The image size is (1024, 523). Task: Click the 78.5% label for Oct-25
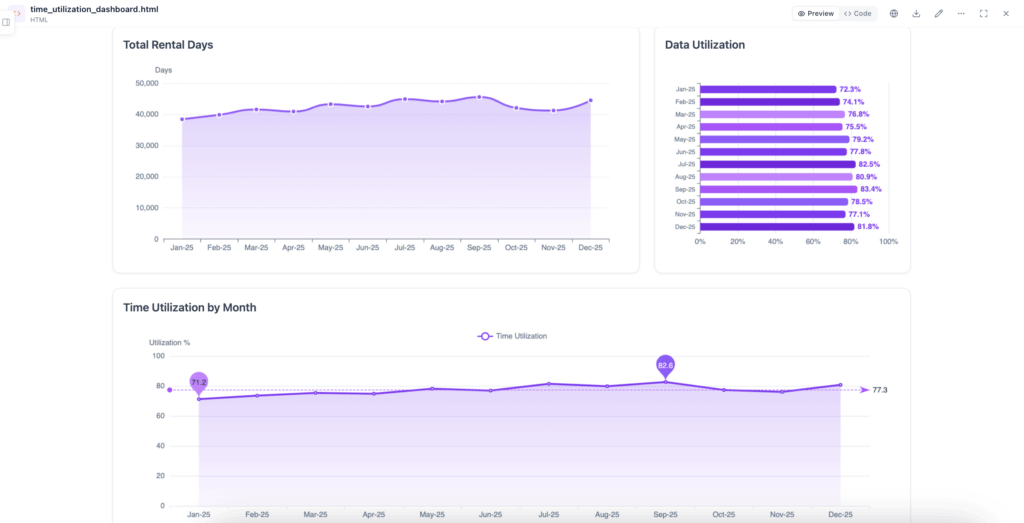click(x=861, y=202)
